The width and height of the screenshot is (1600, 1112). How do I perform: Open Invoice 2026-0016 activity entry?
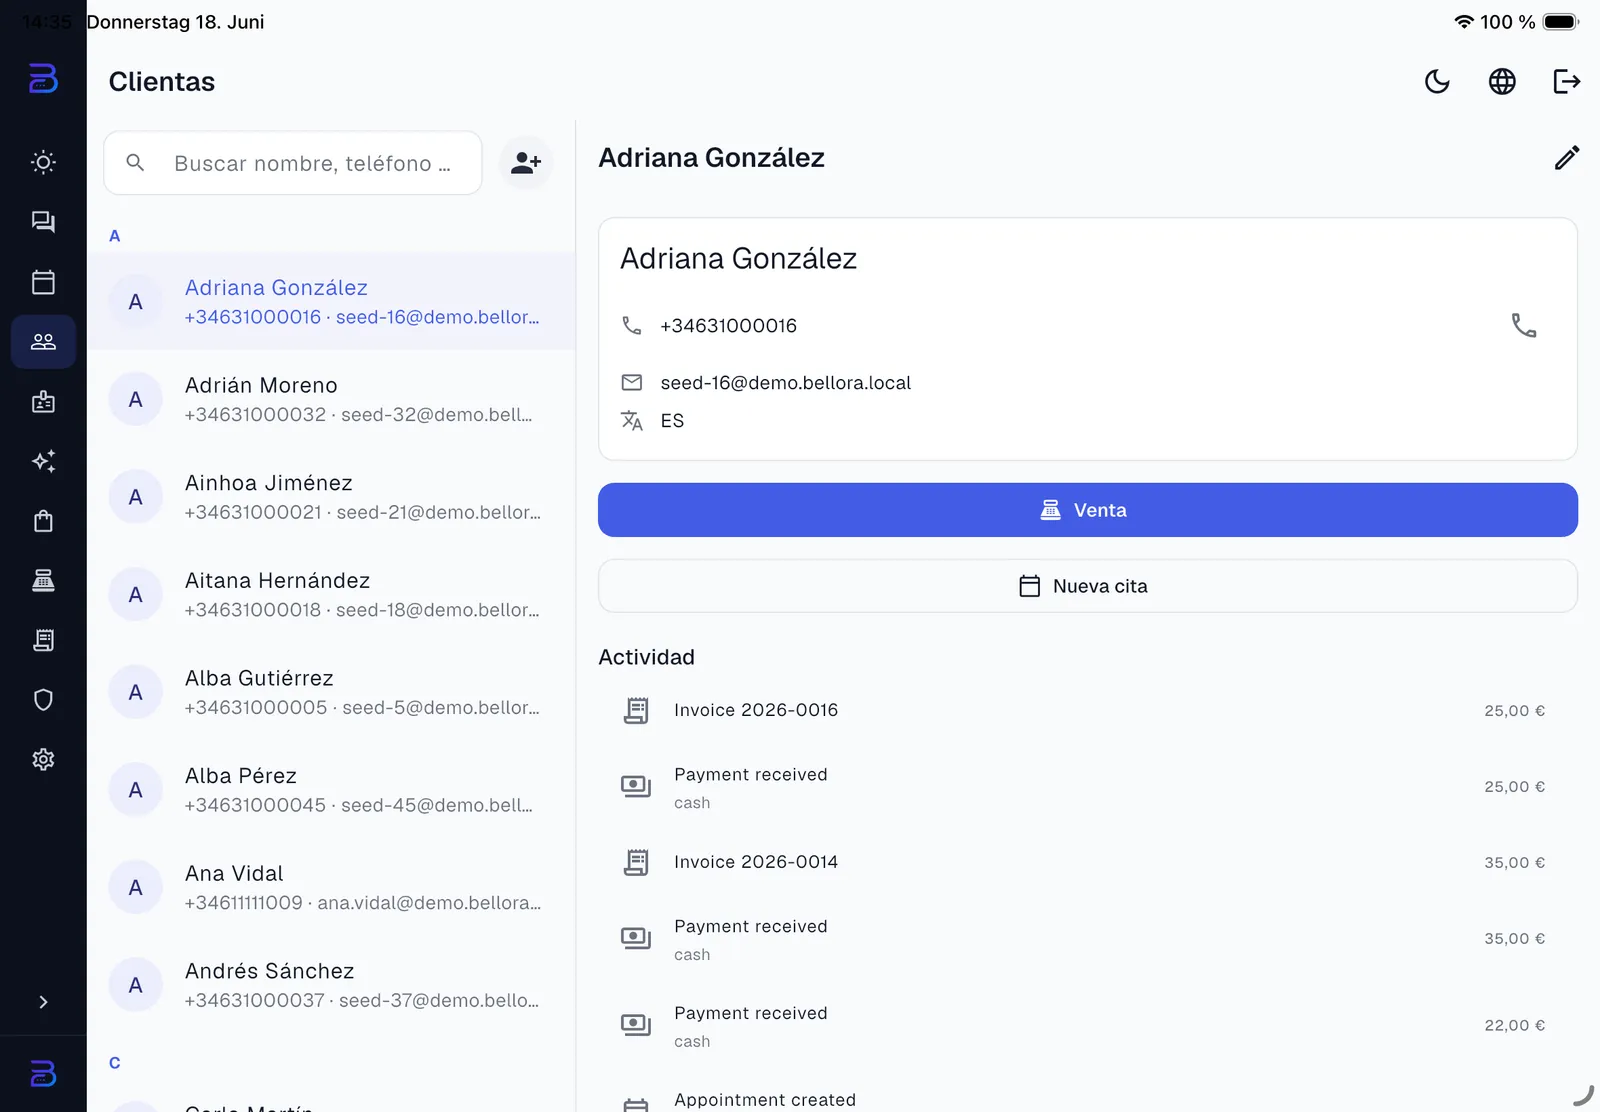click(x=1088, y=710)
